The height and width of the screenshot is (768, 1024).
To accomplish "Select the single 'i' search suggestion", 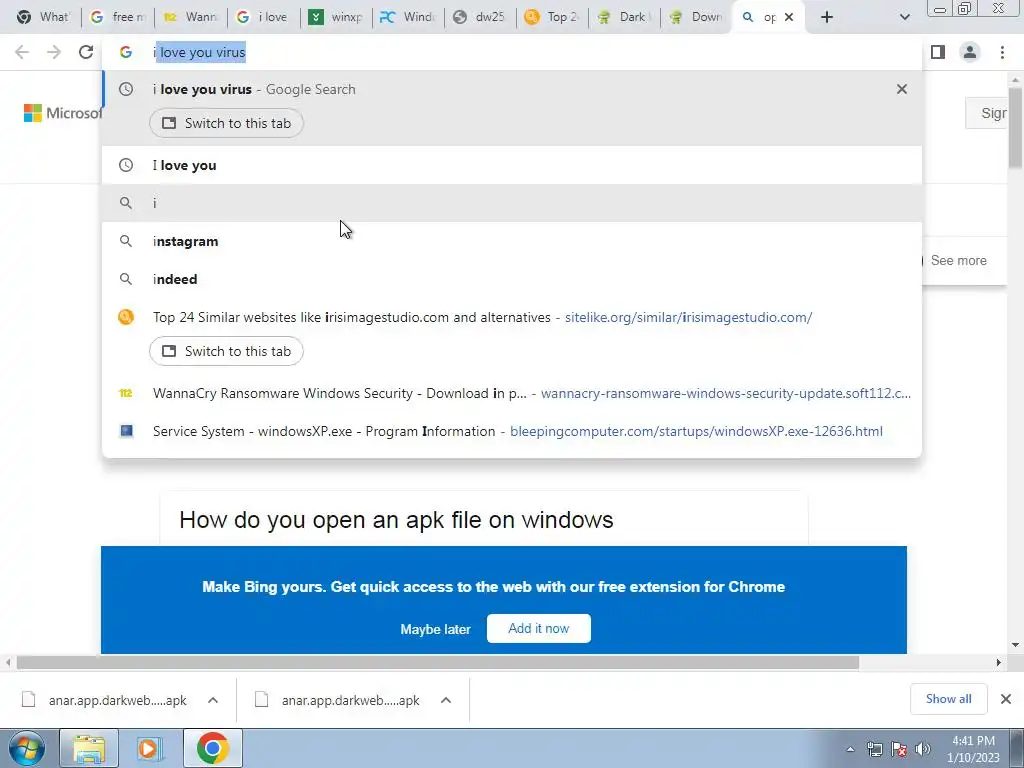I will click(x=512, y=203).
